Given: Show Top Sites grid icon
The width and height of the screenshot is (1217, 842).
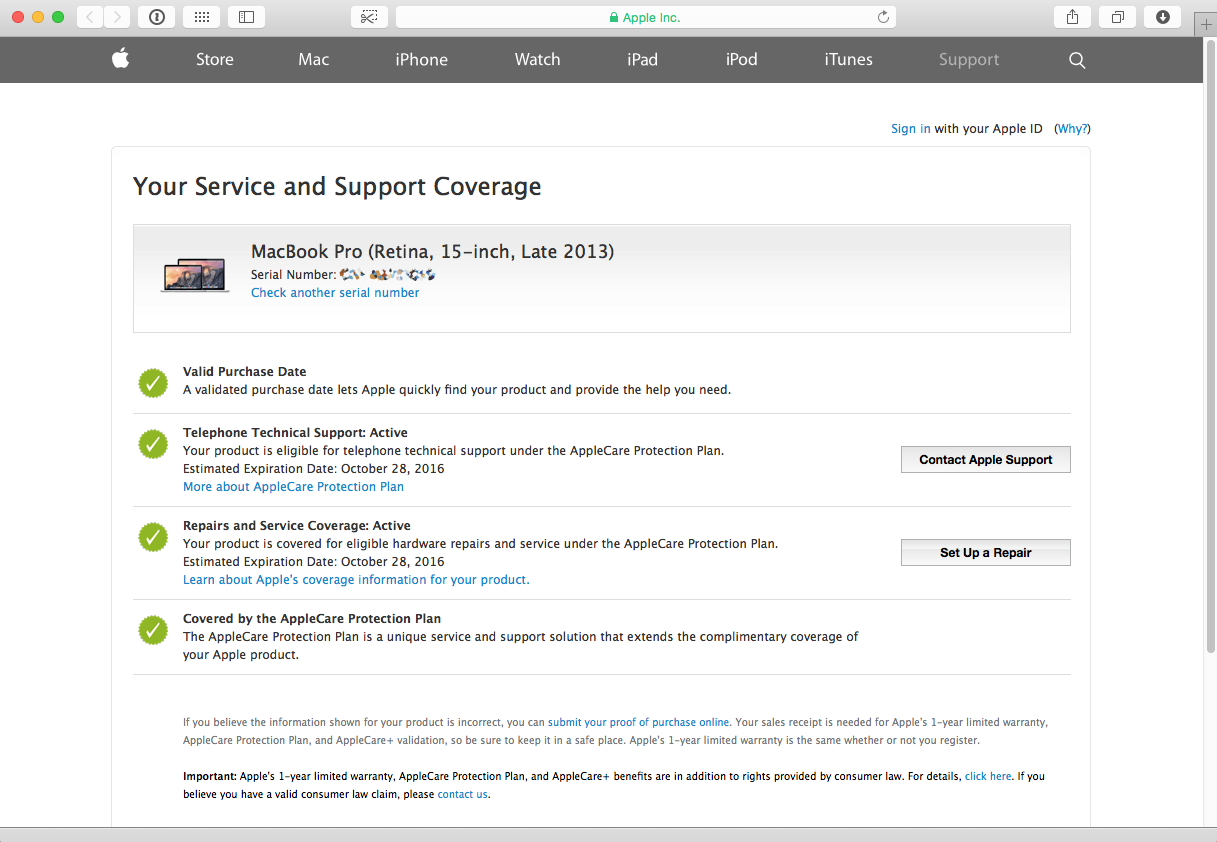Looking at the screenshot, I should 201,17.
